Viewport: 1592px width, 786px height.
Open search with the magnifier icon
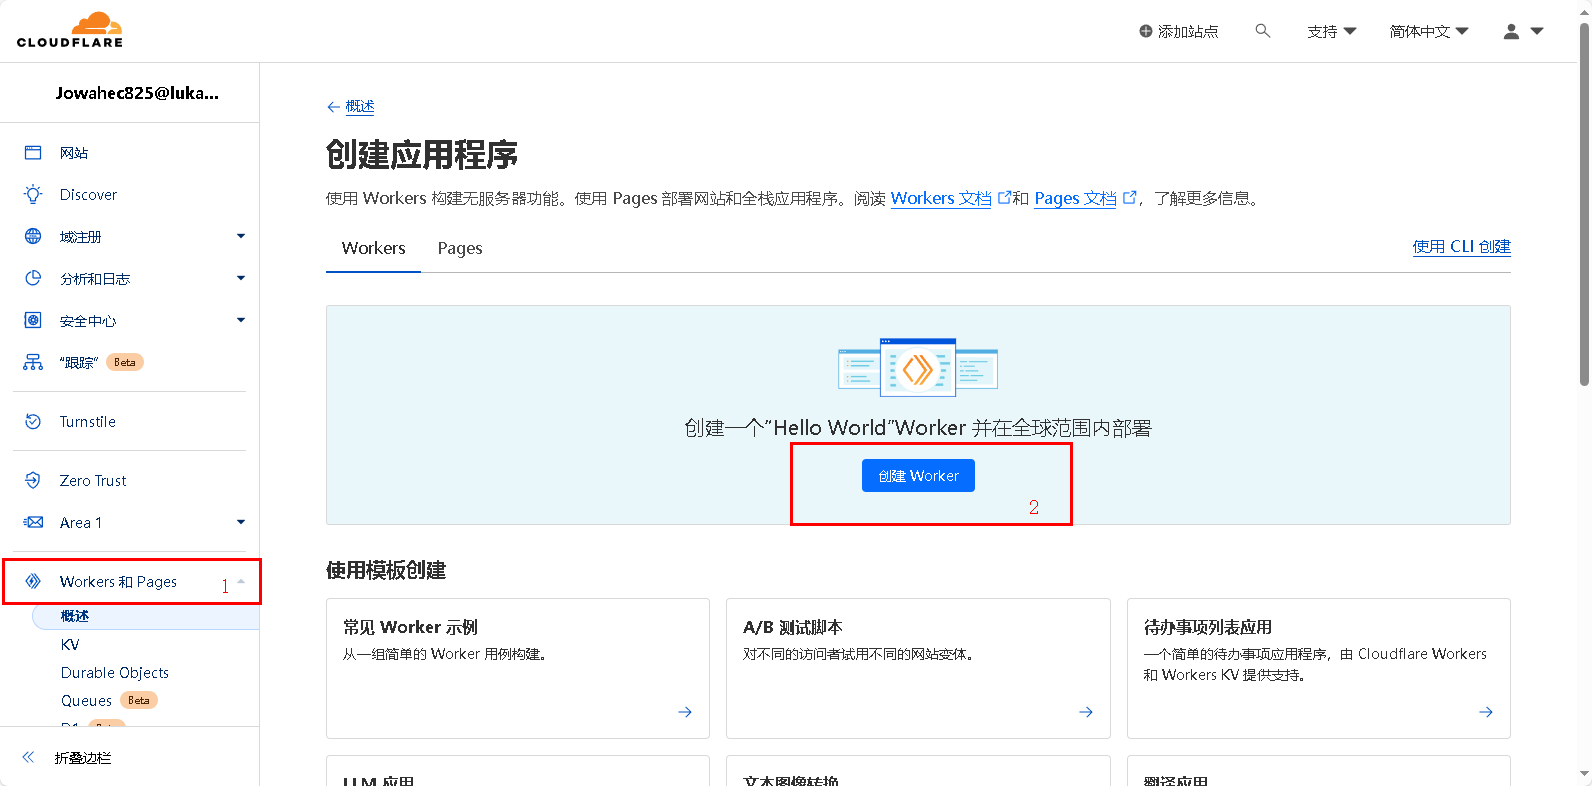(1263, 31)
